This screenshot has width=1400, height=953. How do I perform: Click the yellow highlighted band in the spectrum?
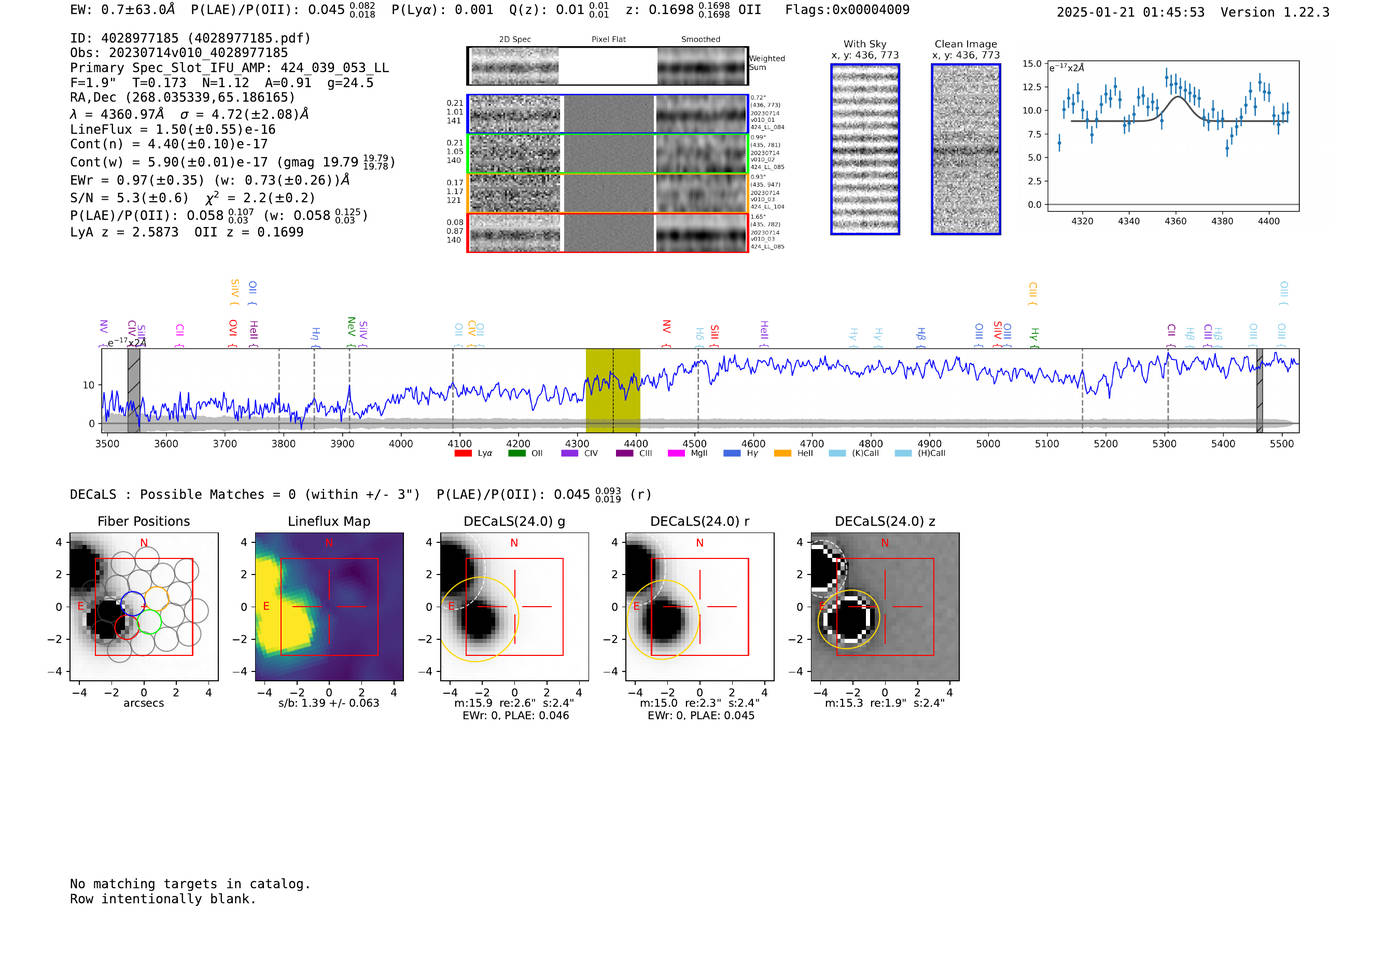pos(613,390)
